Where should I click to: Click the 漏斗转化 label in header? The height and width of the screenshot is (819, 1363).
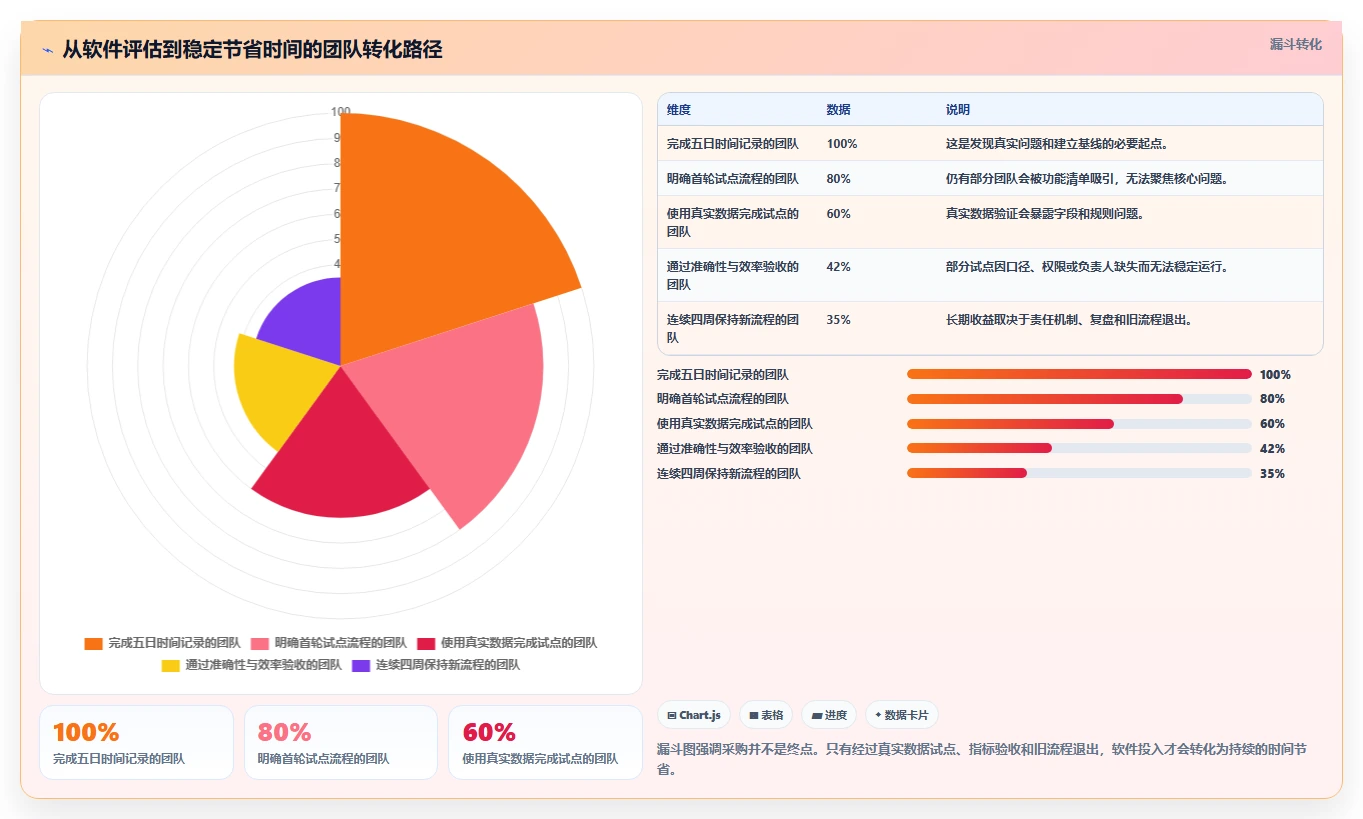pos(1295,45)
